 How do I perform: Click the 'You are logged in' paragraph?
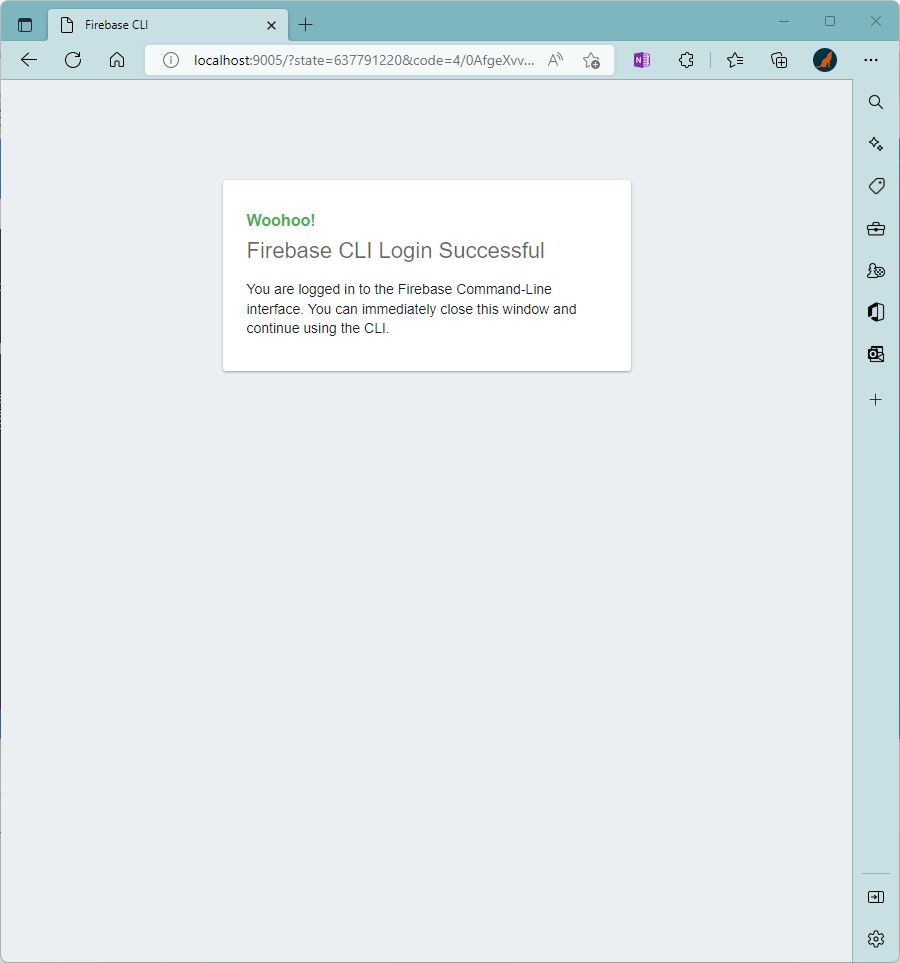(x=411, y=309)
